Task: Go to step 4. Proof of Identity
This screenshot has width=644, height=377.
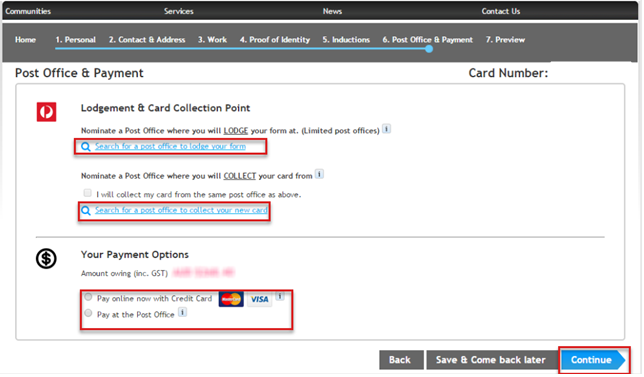Action: tap(275, 40)
